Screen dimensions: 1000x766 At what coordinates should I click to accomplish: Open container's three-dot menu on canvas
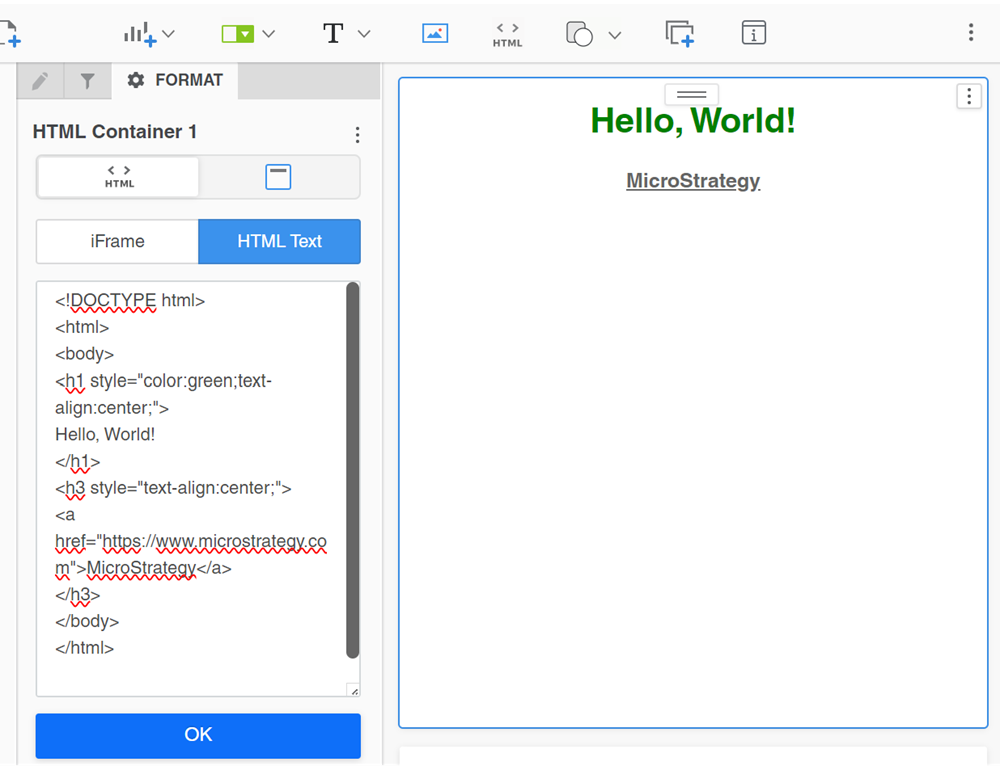coord(968,97)
